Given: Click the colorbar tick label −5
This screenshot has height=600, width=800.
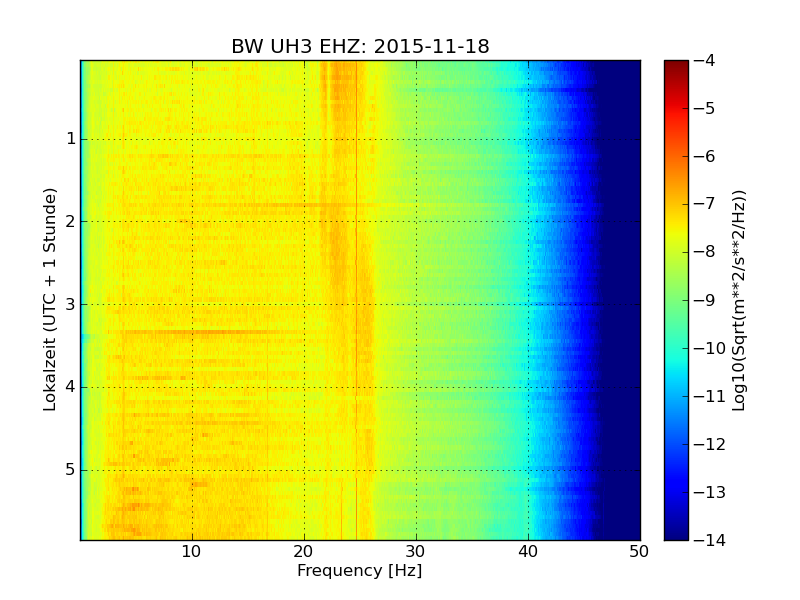Looking at the screenshot, I should click(x=705, y=109).
